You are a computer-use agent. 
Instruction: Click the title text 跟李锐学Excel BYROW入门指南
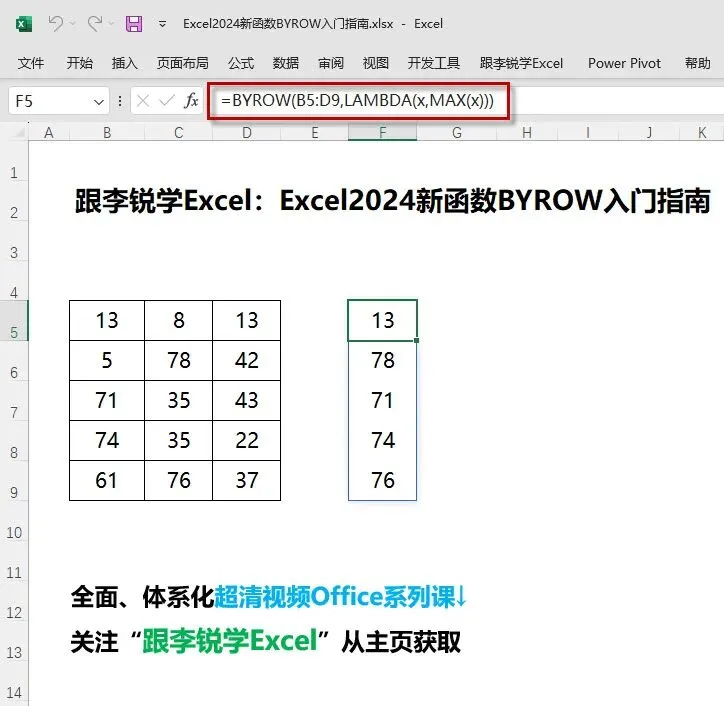392,201
